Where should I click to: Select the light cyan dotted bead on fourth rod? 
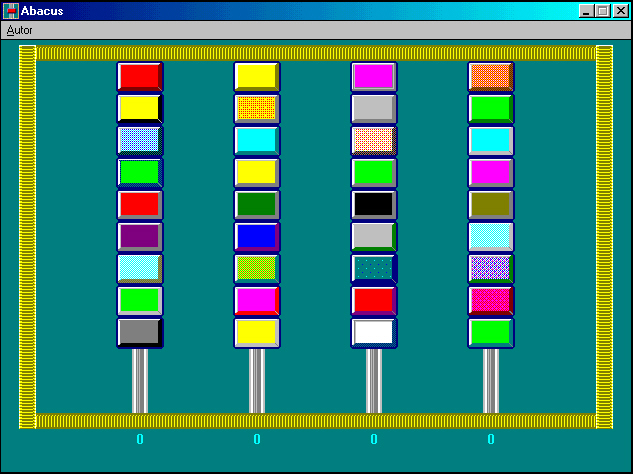tap(491, 237)
